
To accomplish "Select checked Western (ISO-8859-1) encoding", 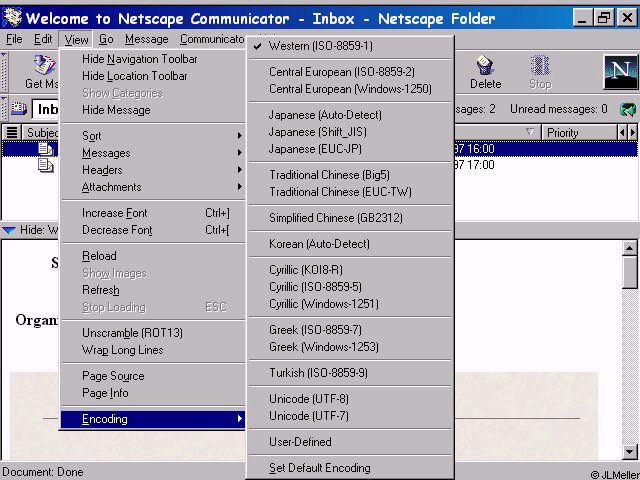I will pos(351,46).
